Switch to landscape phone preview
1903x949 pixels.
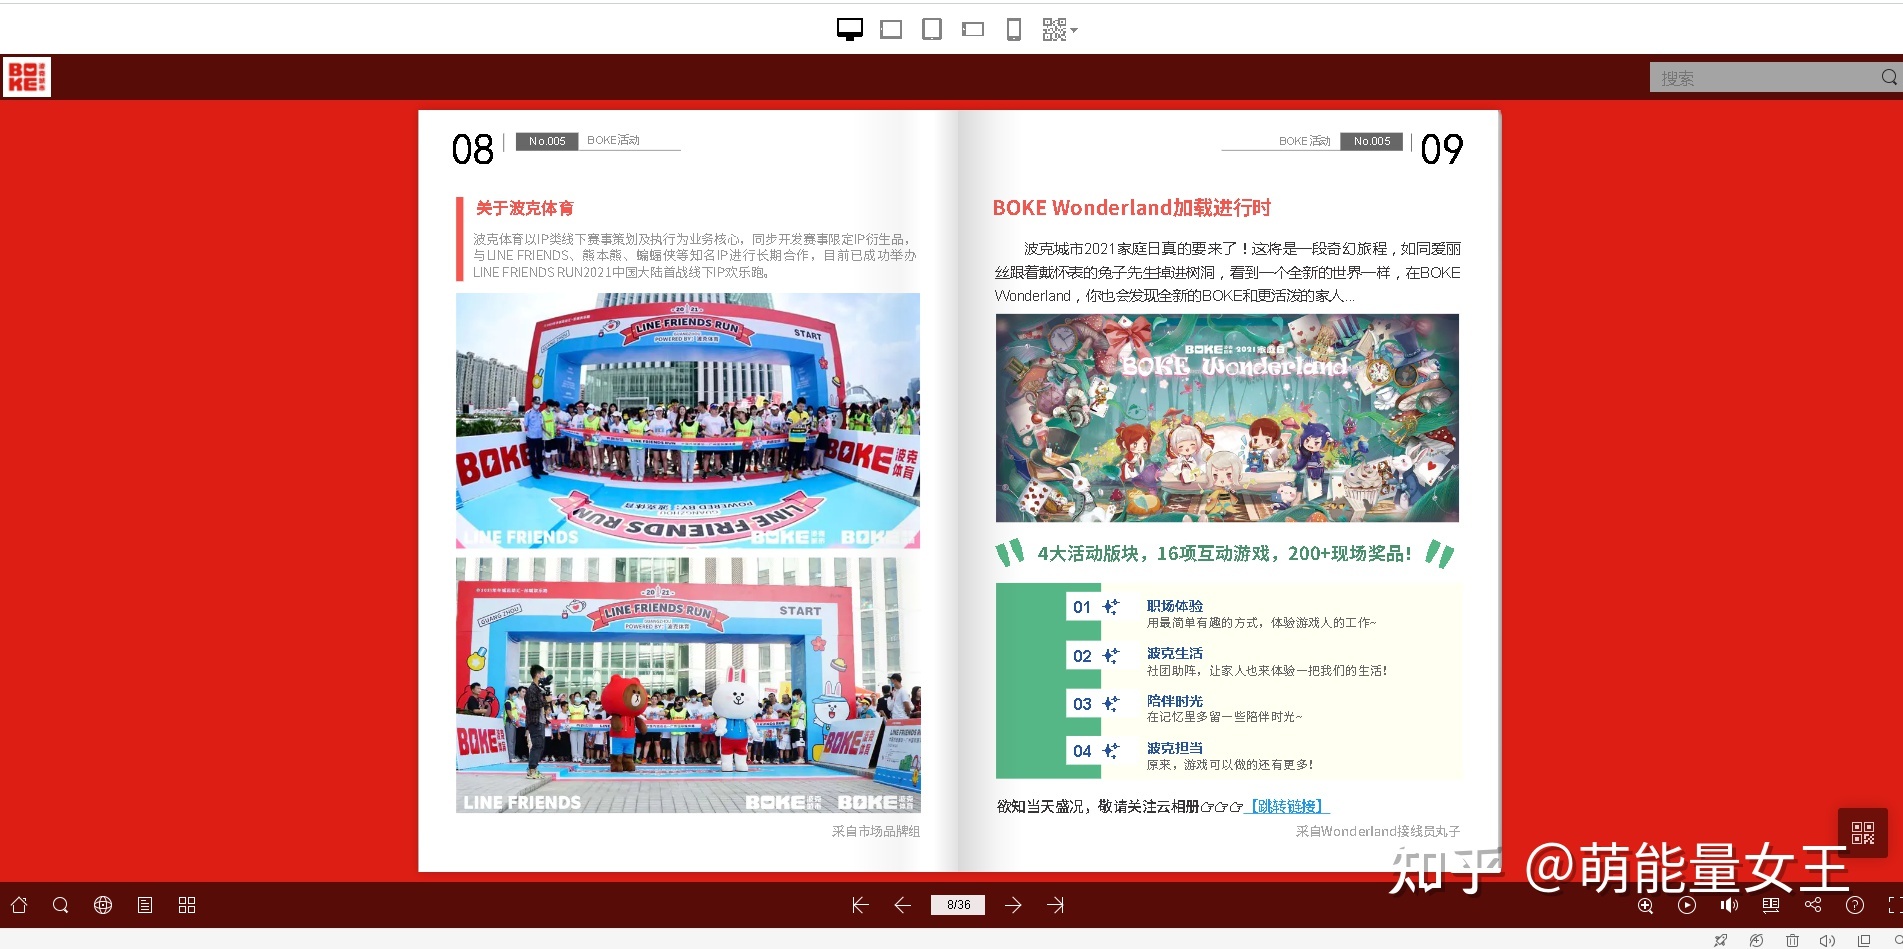(973, 30)
